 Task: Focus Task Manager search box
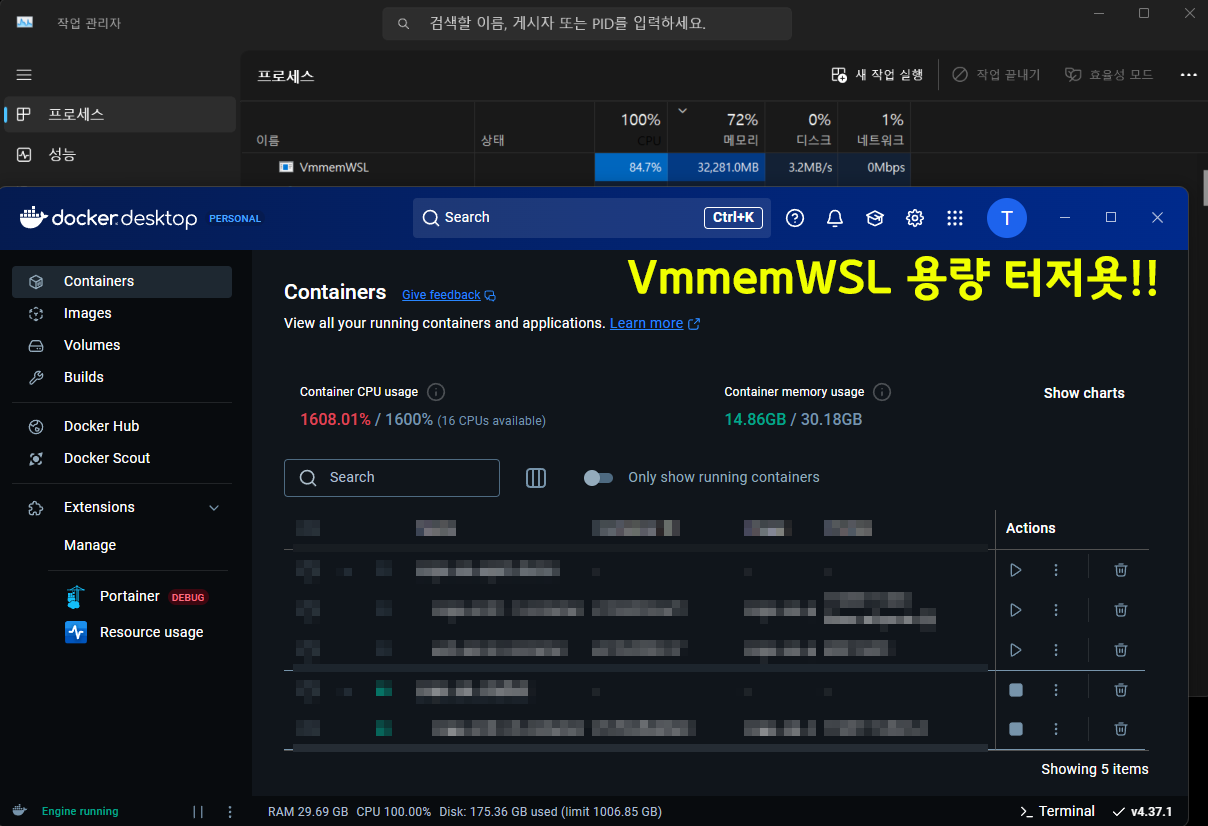(x=587, y=23)
